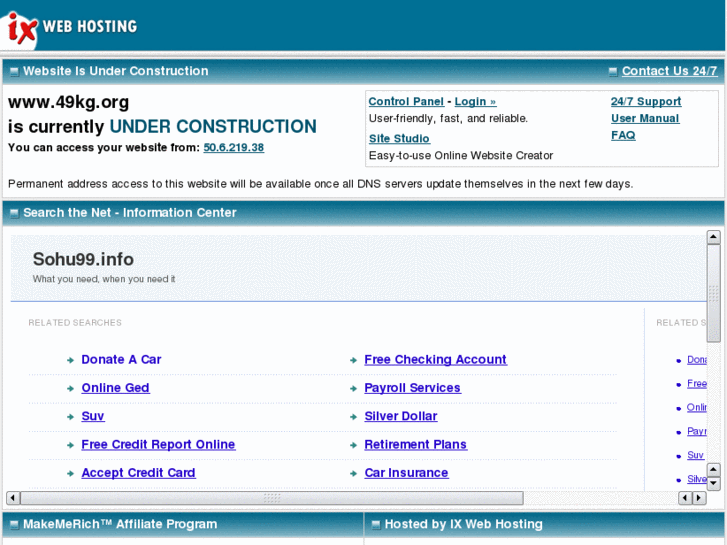This screenshot has width=727, height=545.
Task: Open the Accept Credit Card link
Action: point(138,473)
